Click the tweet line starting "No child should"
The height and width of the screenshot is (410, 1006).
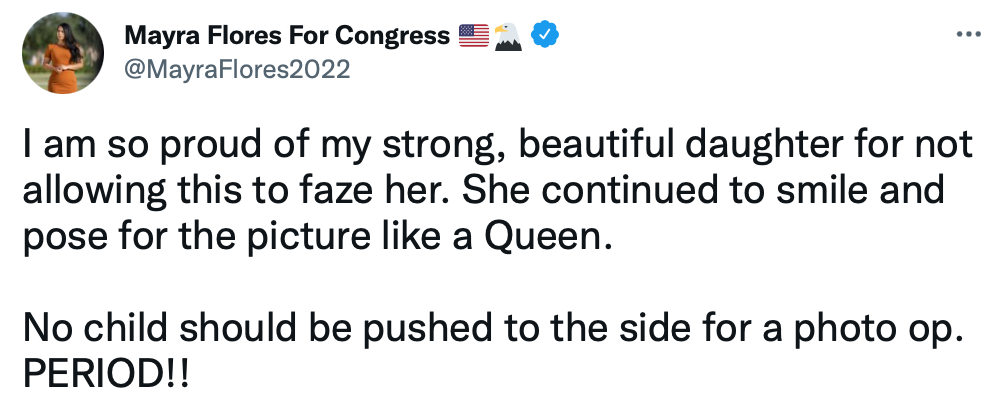(493, 330)
